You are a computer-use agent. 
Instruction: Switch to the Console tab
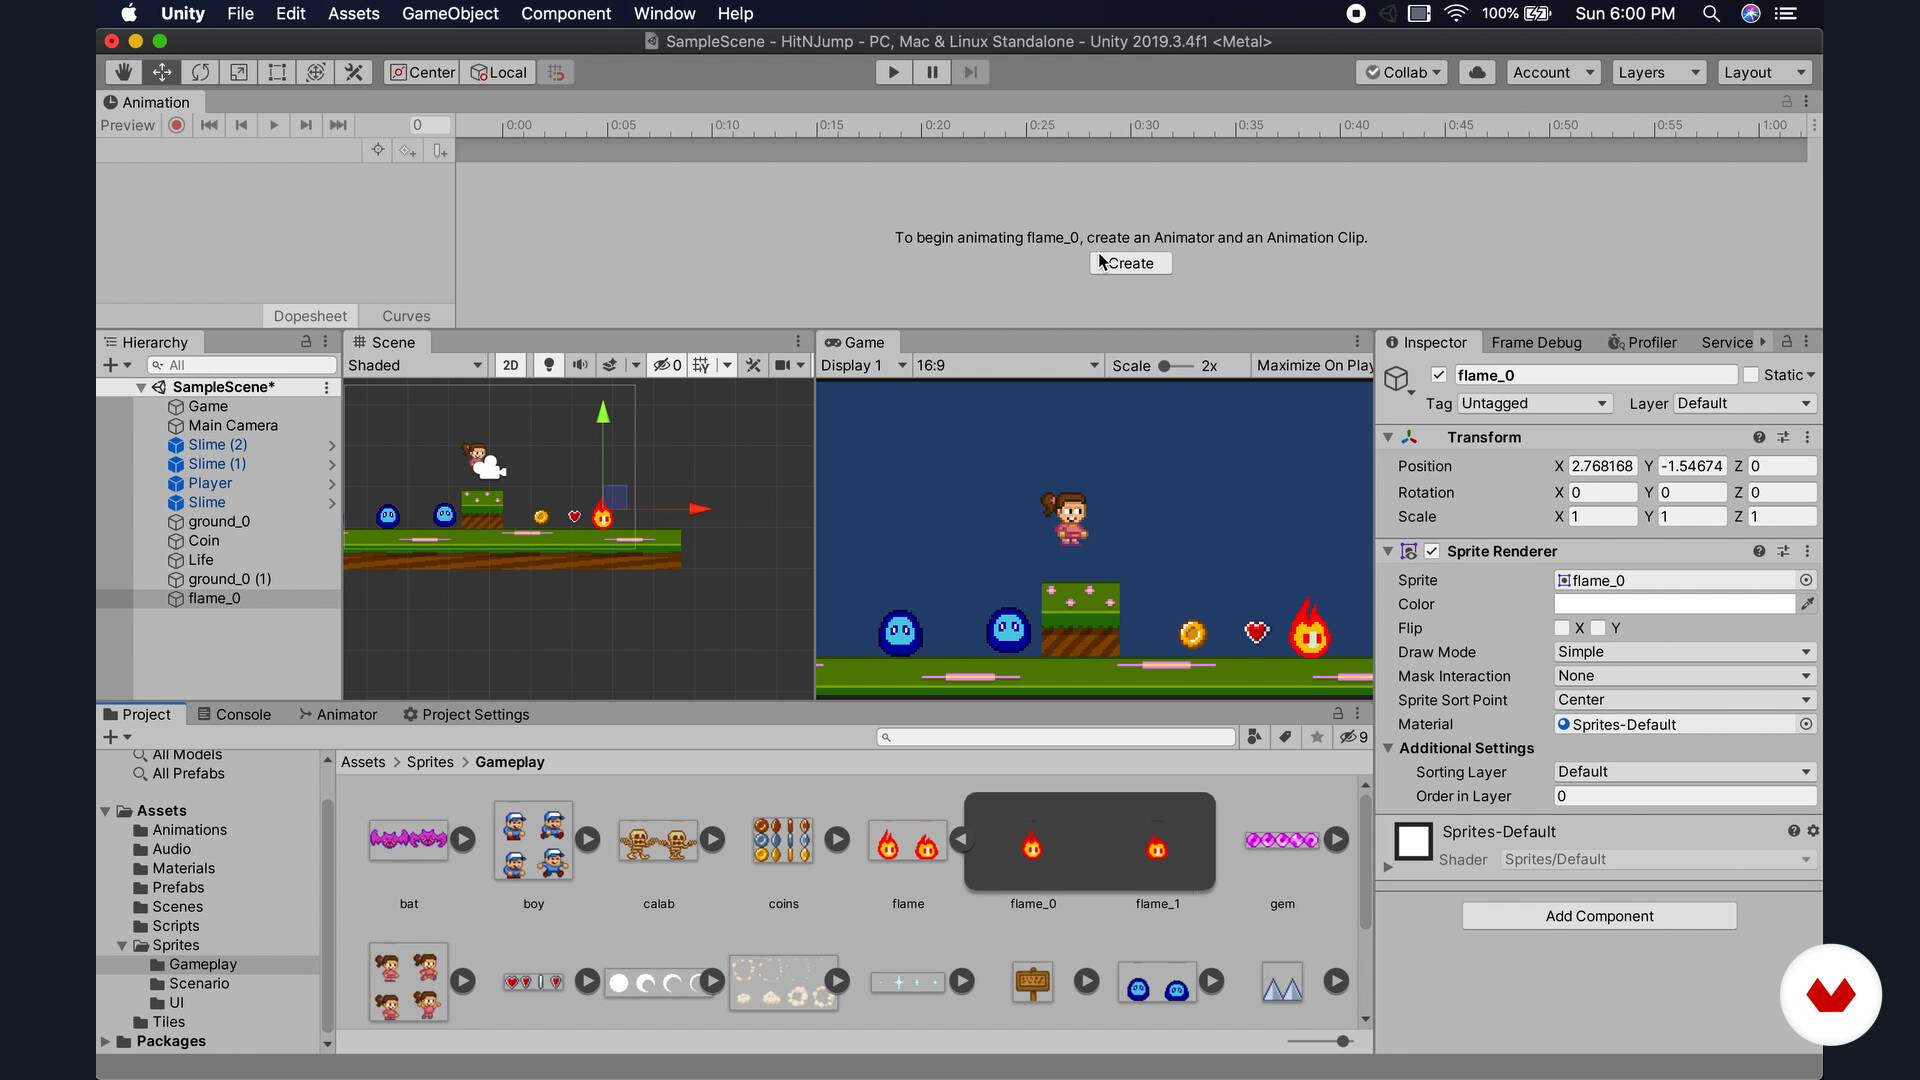click(234, 714)
